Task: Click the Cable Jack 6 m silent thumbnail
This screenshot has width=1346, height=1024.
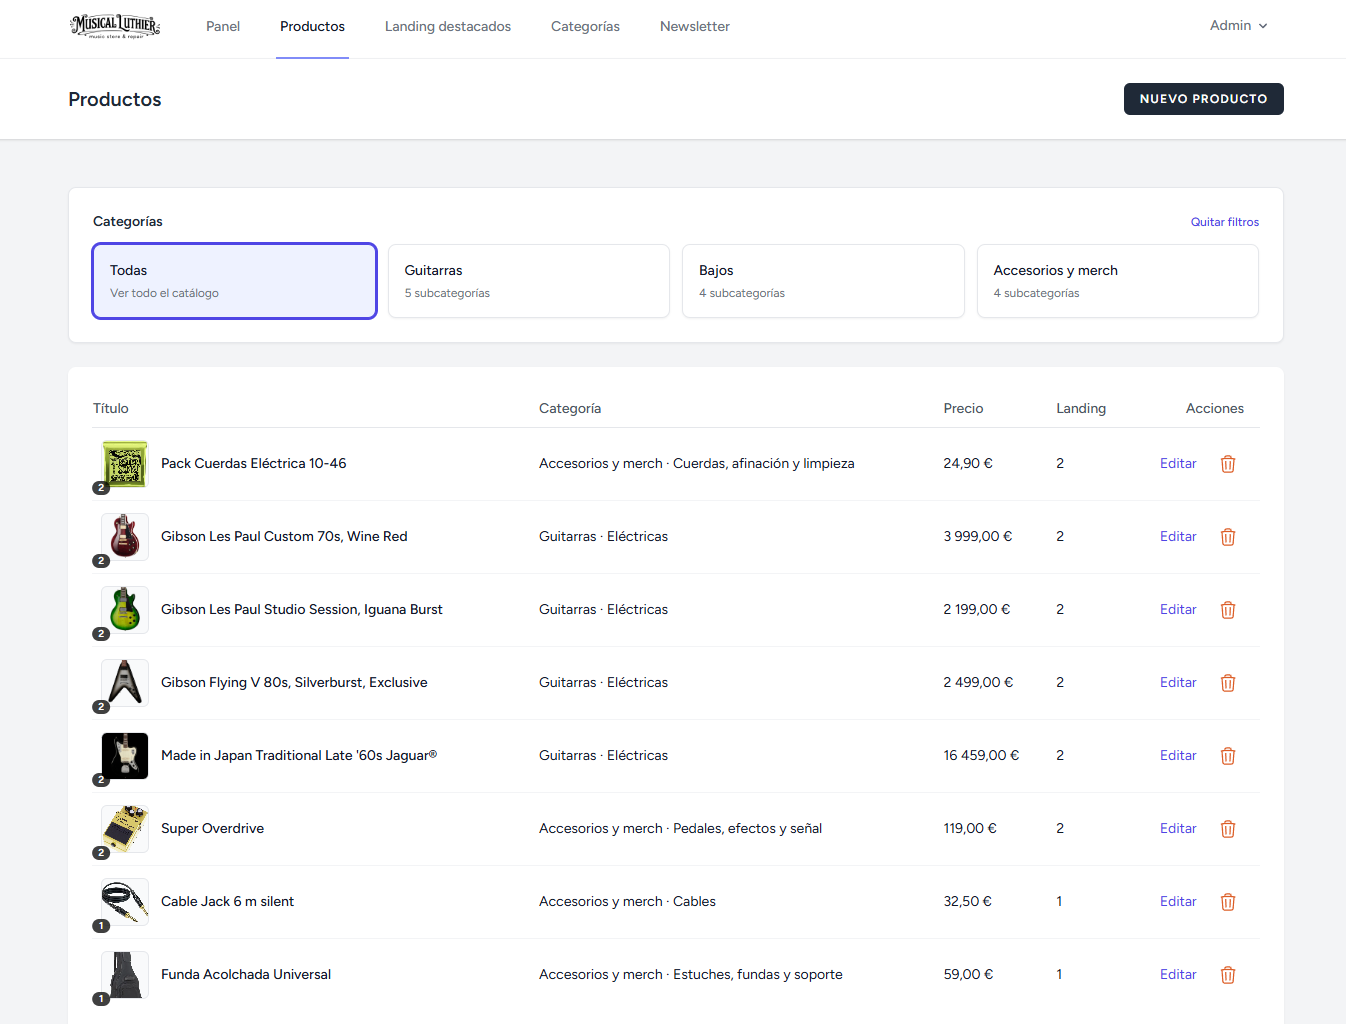Action: (125, 902)
